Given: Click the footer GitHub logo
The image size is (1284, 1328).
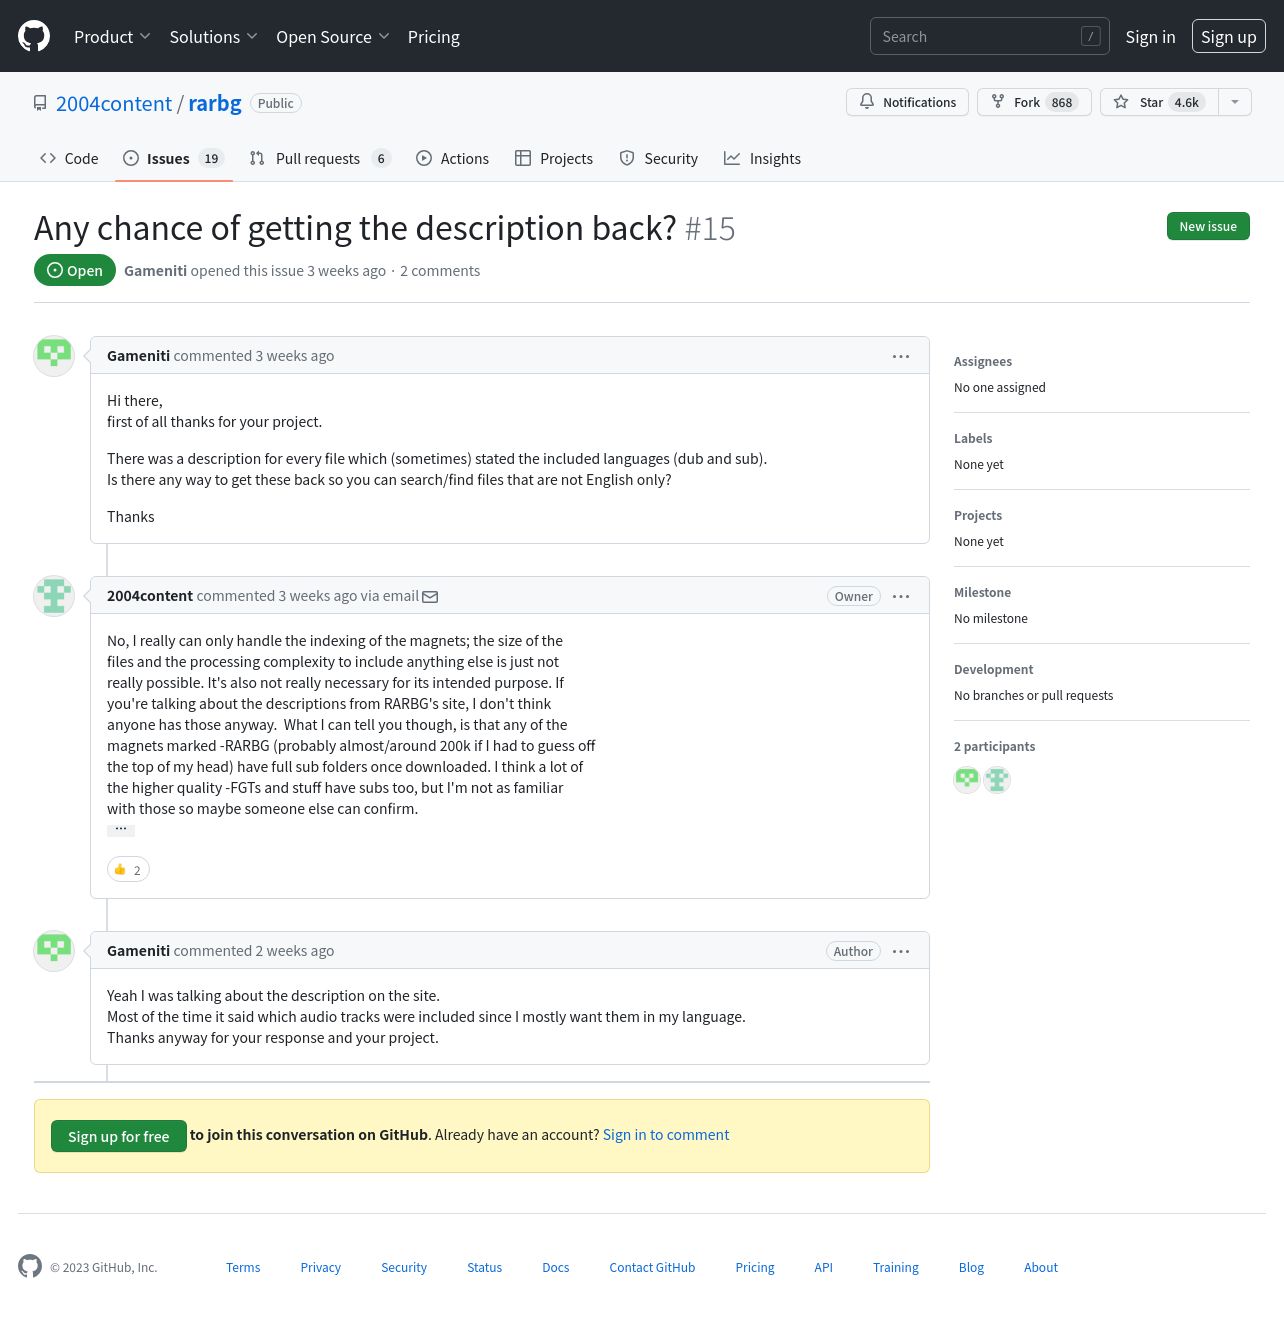Looking at the screenshot, I should coord(30,1266).
